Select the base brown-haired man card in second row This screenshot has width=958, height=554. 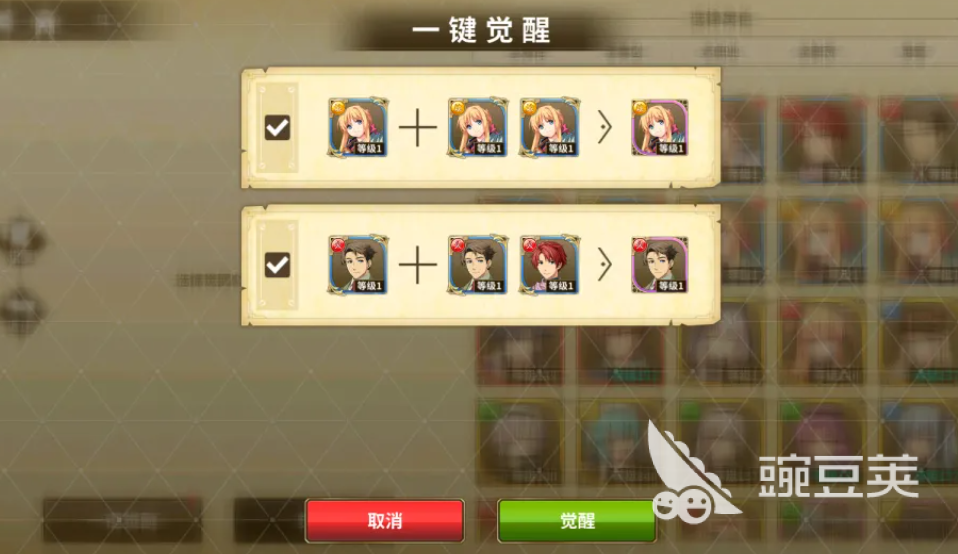point(358,264)
